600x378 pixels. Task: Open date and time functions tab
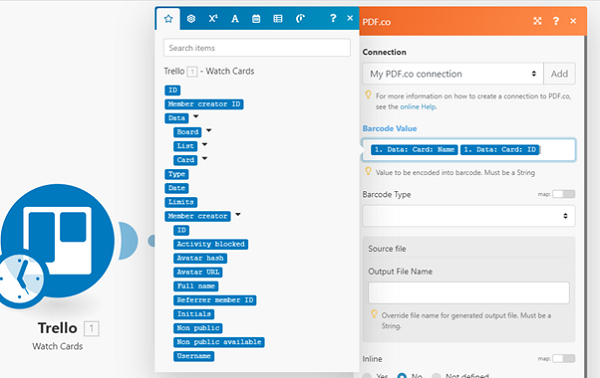(x=256, y=18)
